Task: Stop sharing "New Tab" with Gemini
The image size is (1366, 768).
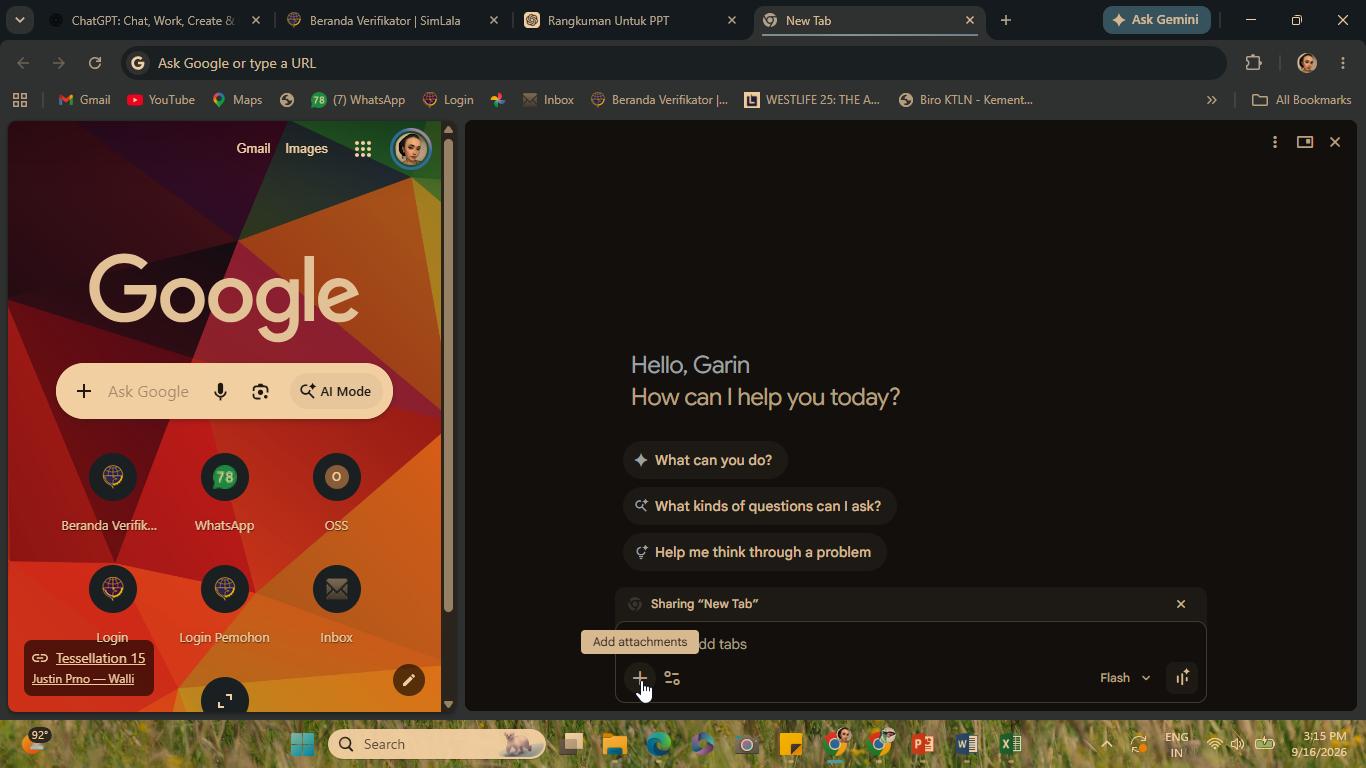Action: tap(1181, 604)
